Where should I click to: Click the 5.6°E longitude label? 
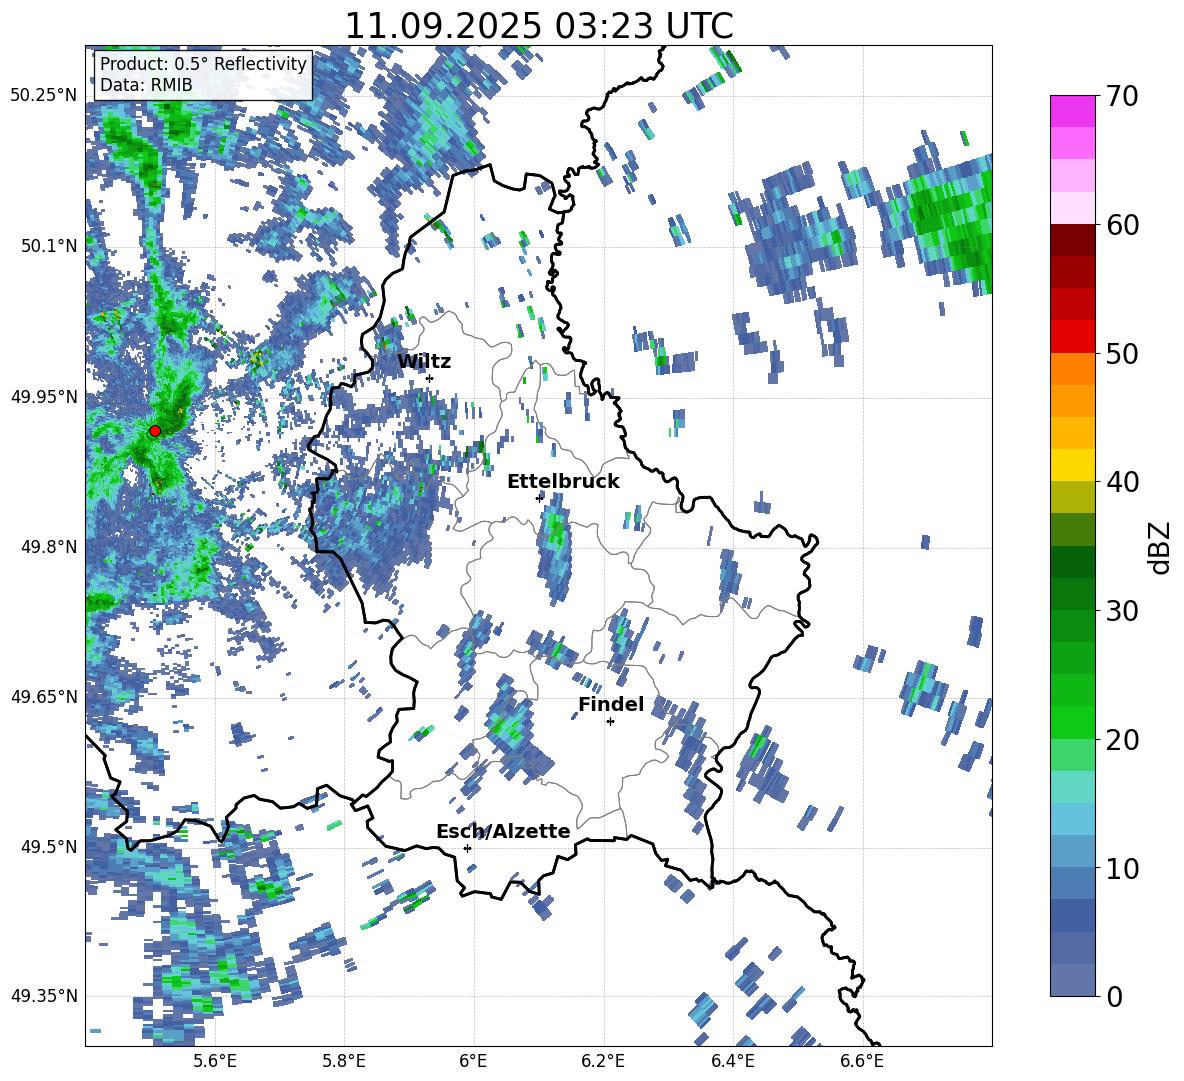tap(215, 1061)
